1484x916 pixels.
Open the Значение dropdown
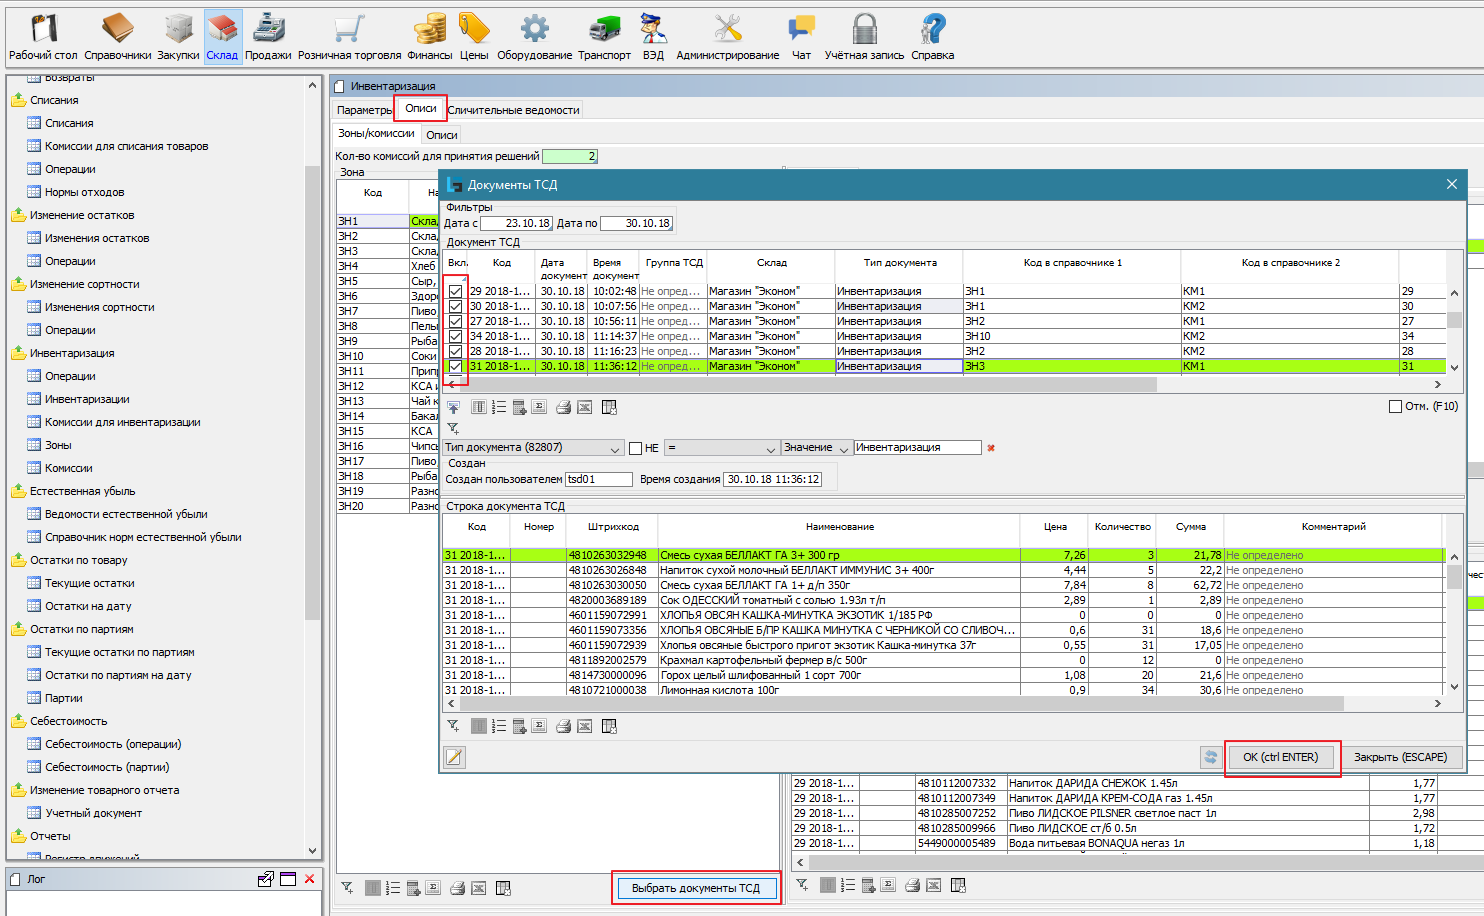[x=816, y=448]
